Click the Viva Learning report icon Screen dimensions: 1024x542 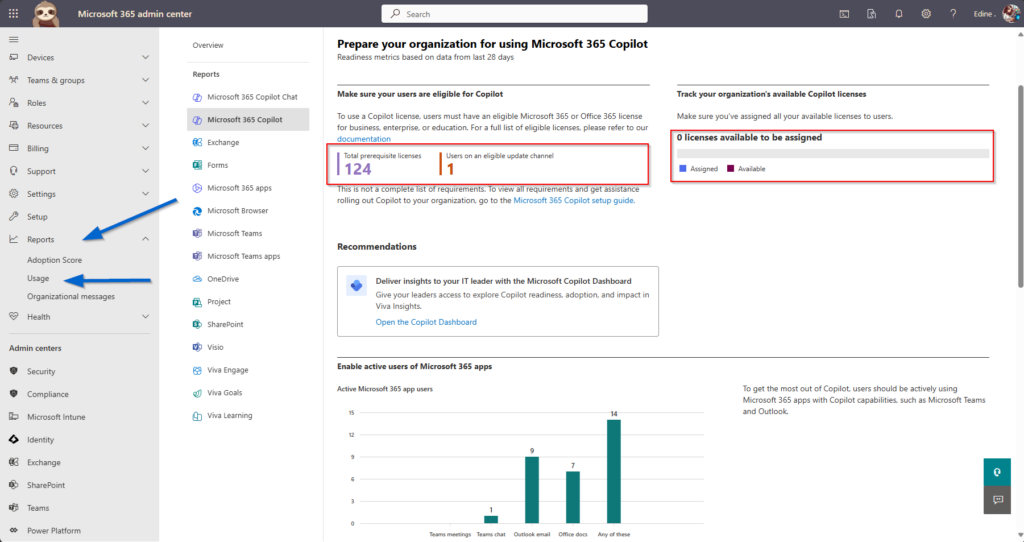(x=197, y=416)
